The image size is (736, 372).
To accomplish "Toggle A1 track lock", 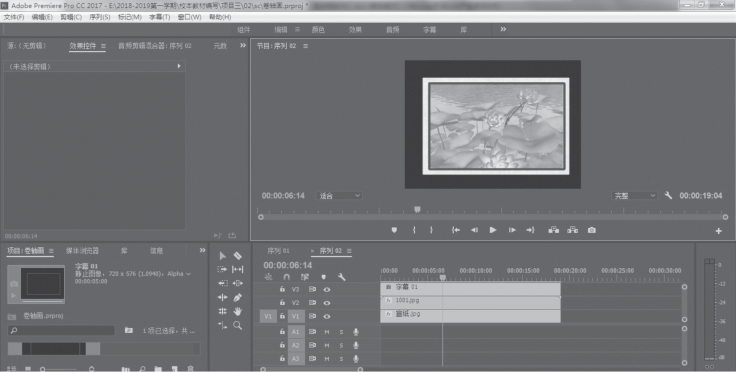I will point(282,332).
